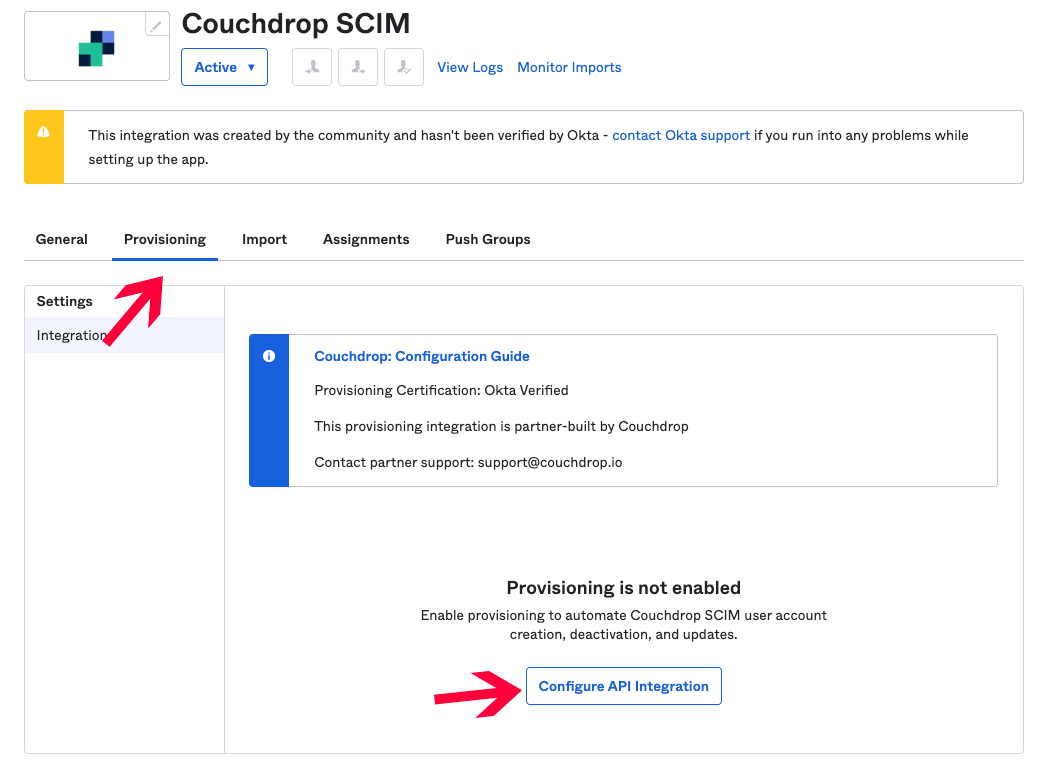Image resolution: width=1044 pixels, height=763 pixels.
Task: Click the assign to groups icon button
Action: point(358,67)
